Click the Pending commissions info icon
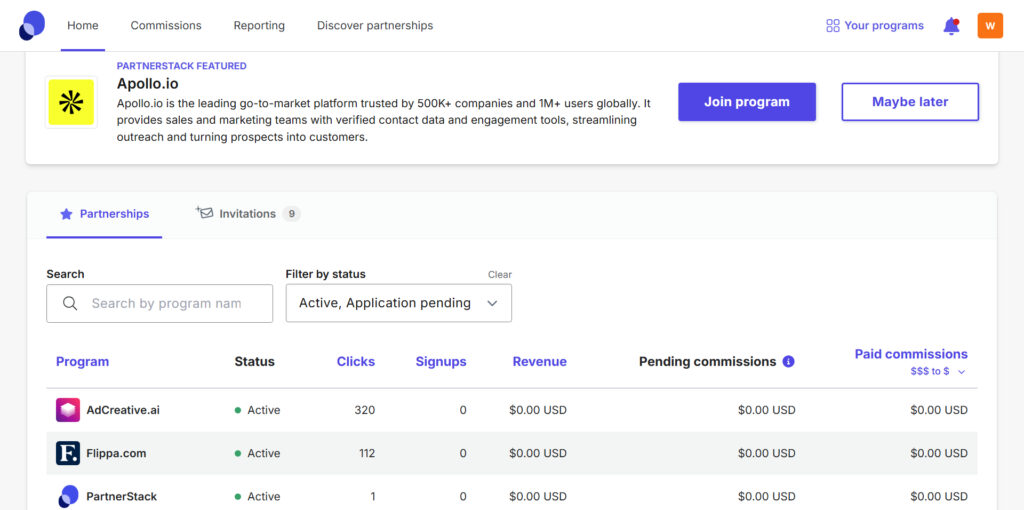 point(788,361)
